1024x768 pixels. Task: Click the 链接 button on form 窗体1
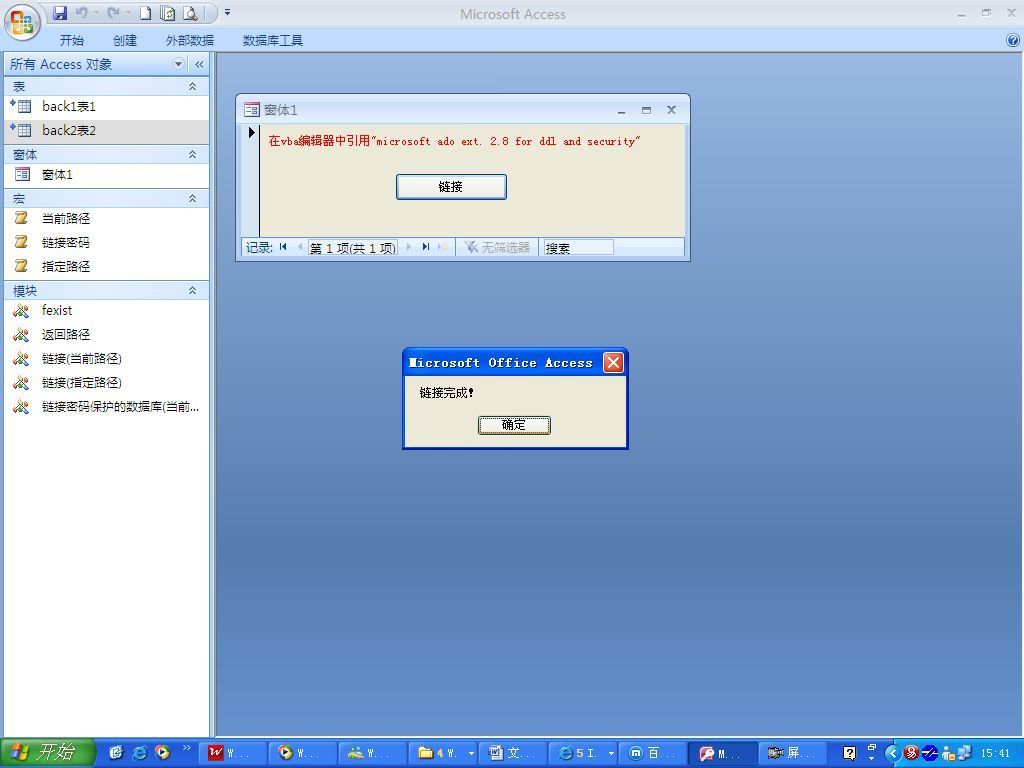click(451, 187)
